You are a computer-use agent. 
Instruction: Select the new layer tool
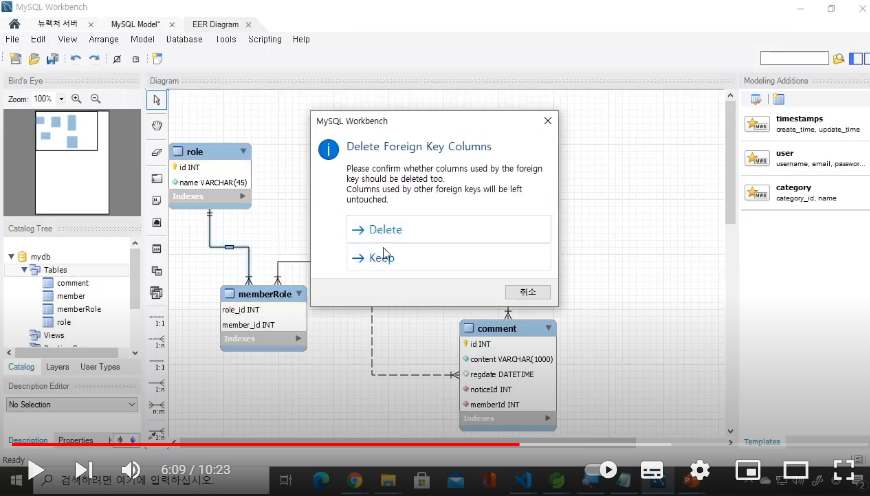pyautogui.click(x=157, y=179)
